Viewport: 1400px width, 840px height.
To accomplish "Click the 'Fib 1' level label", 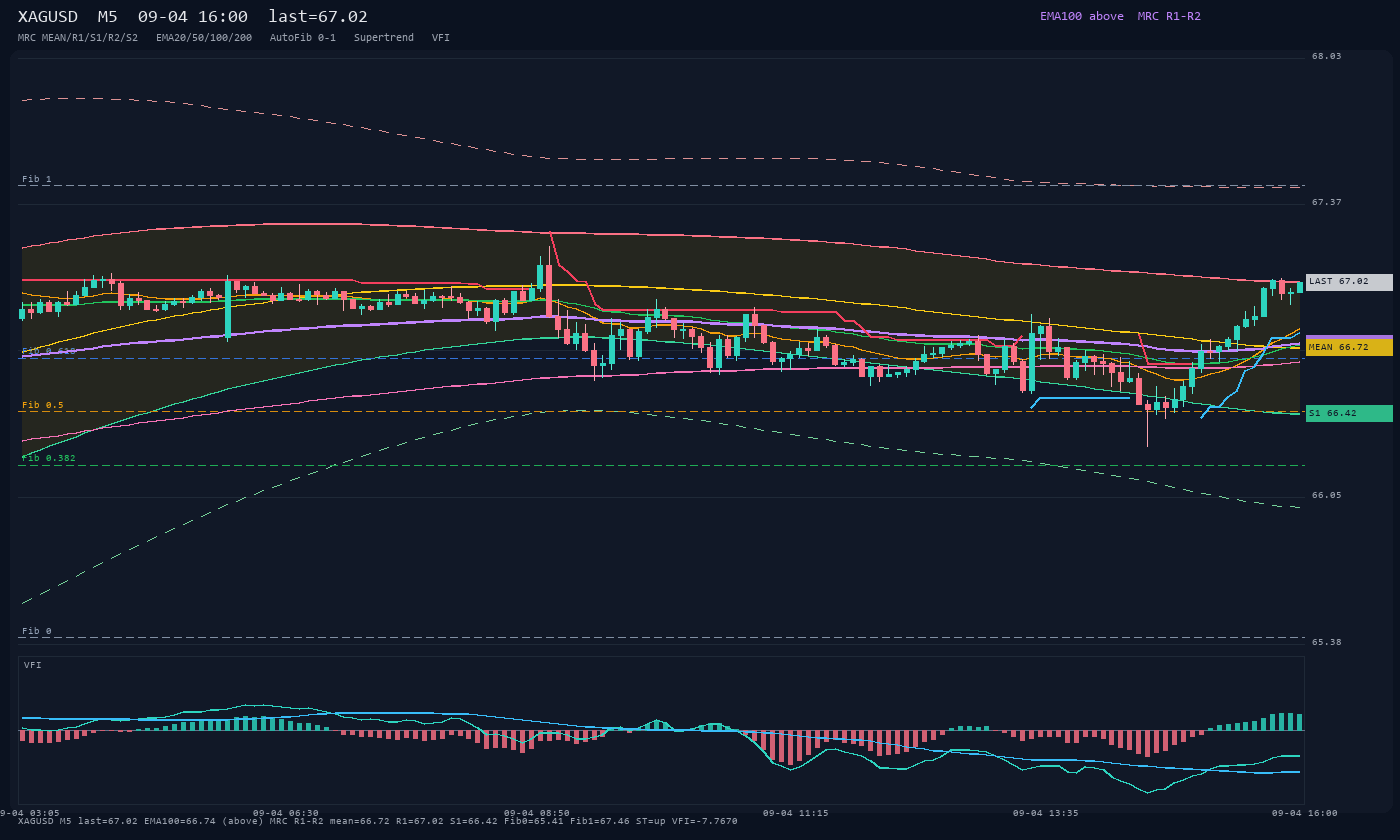I will pos(37,179).
